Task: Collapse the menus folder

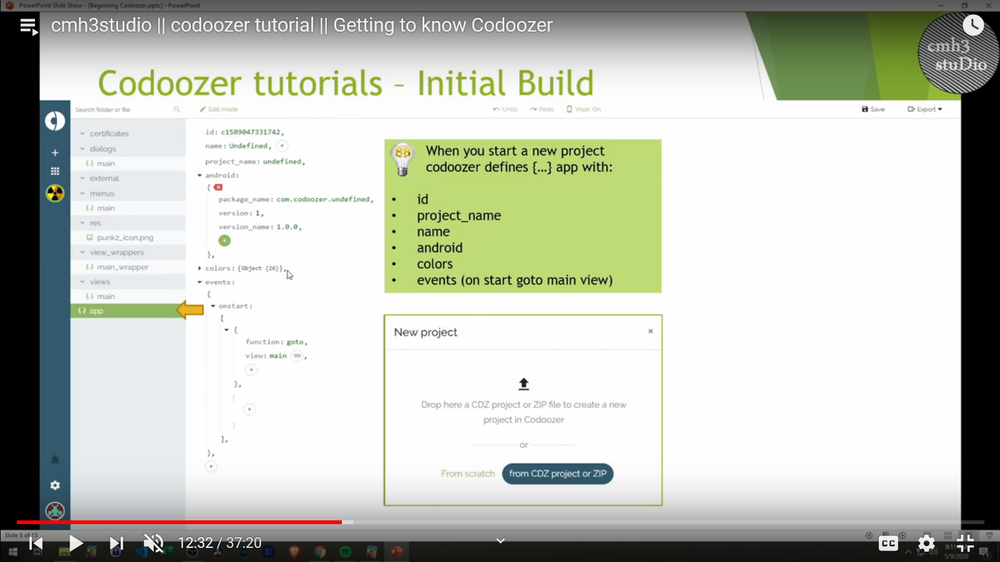Action: coord(82,193)
